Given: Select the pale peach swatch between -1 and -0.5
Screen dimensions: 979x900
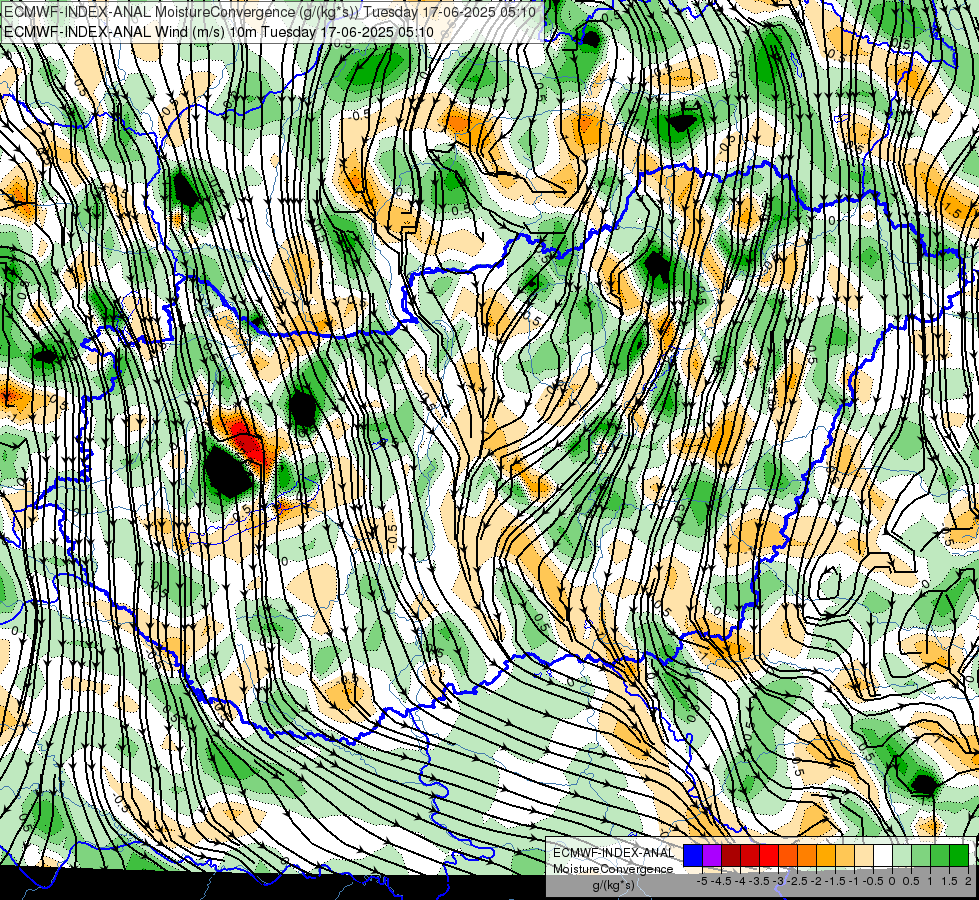Looking at the screenshot, I should (x=864, y=855).
